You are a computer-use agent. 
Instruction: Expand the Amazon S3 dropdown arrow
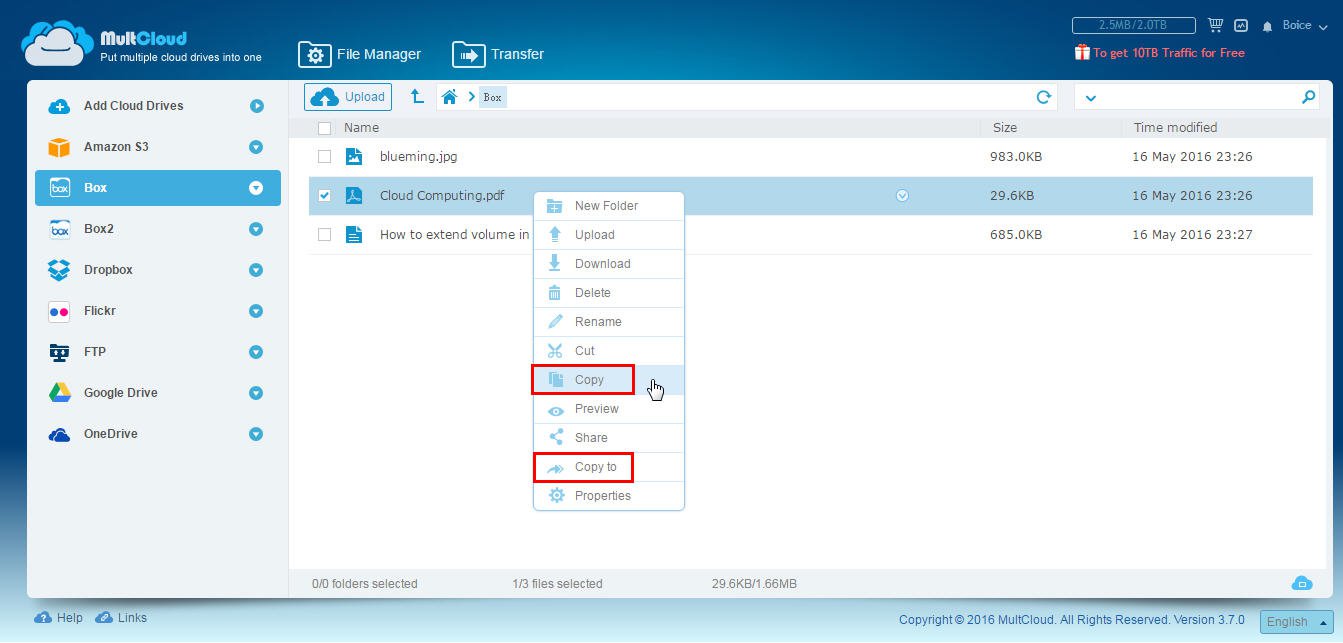[x=256, y=147]
